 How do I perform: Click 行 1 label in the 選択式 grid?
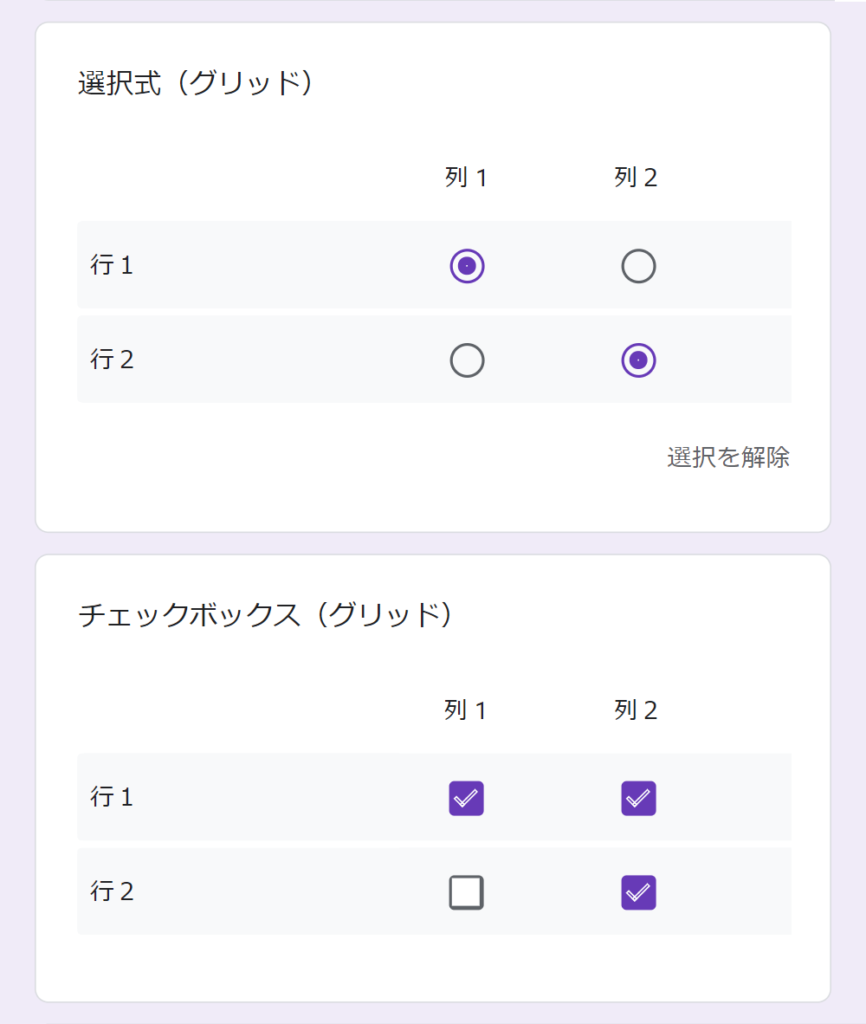(x=112, y=266)
